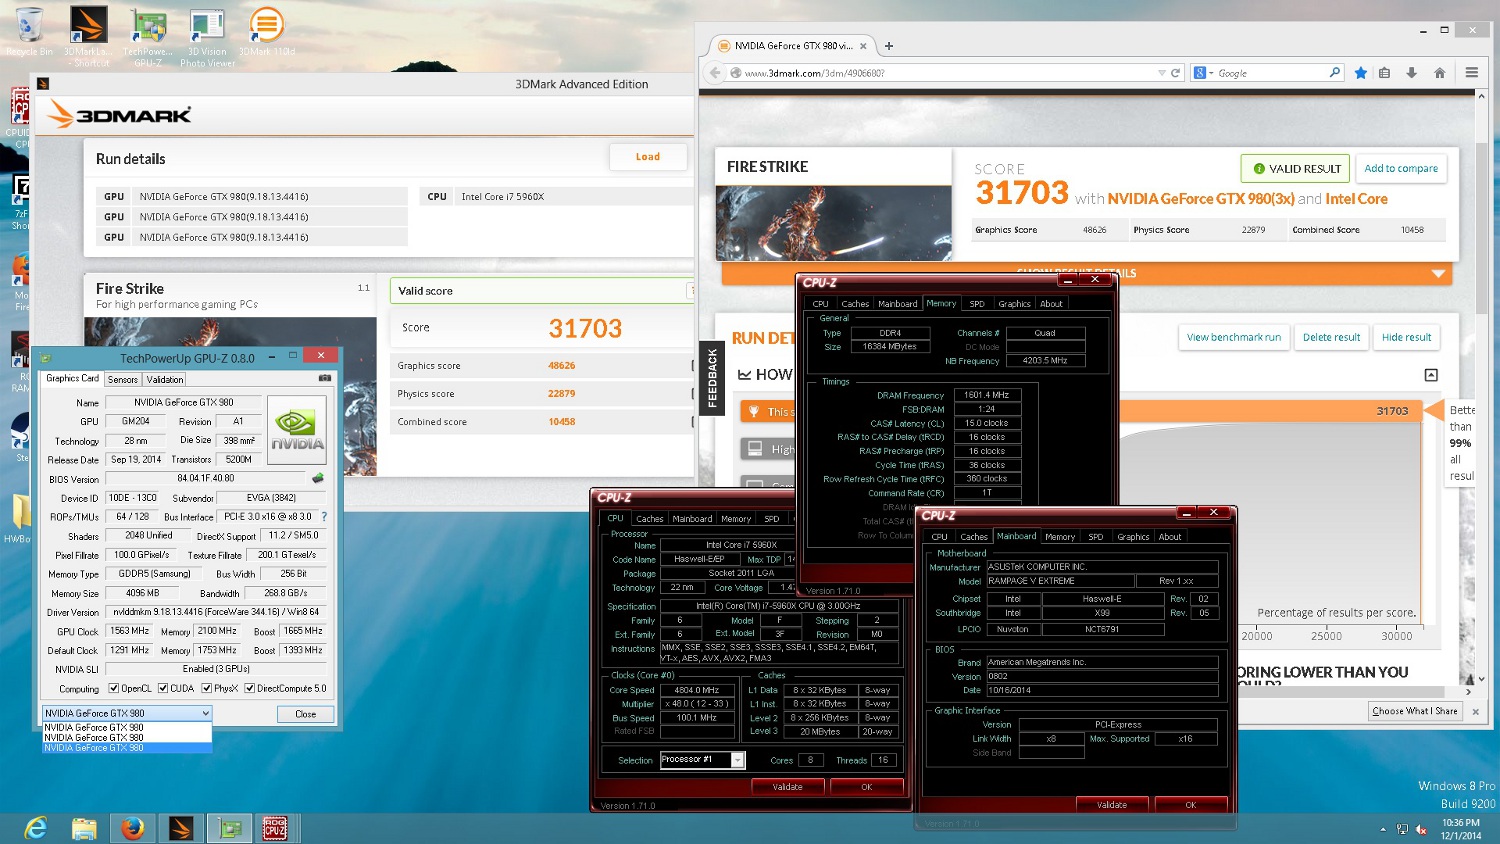Toggle the CUDA checkbox in GPU-Z
The height and width of the screenshot is (844, 1500).
163,688
